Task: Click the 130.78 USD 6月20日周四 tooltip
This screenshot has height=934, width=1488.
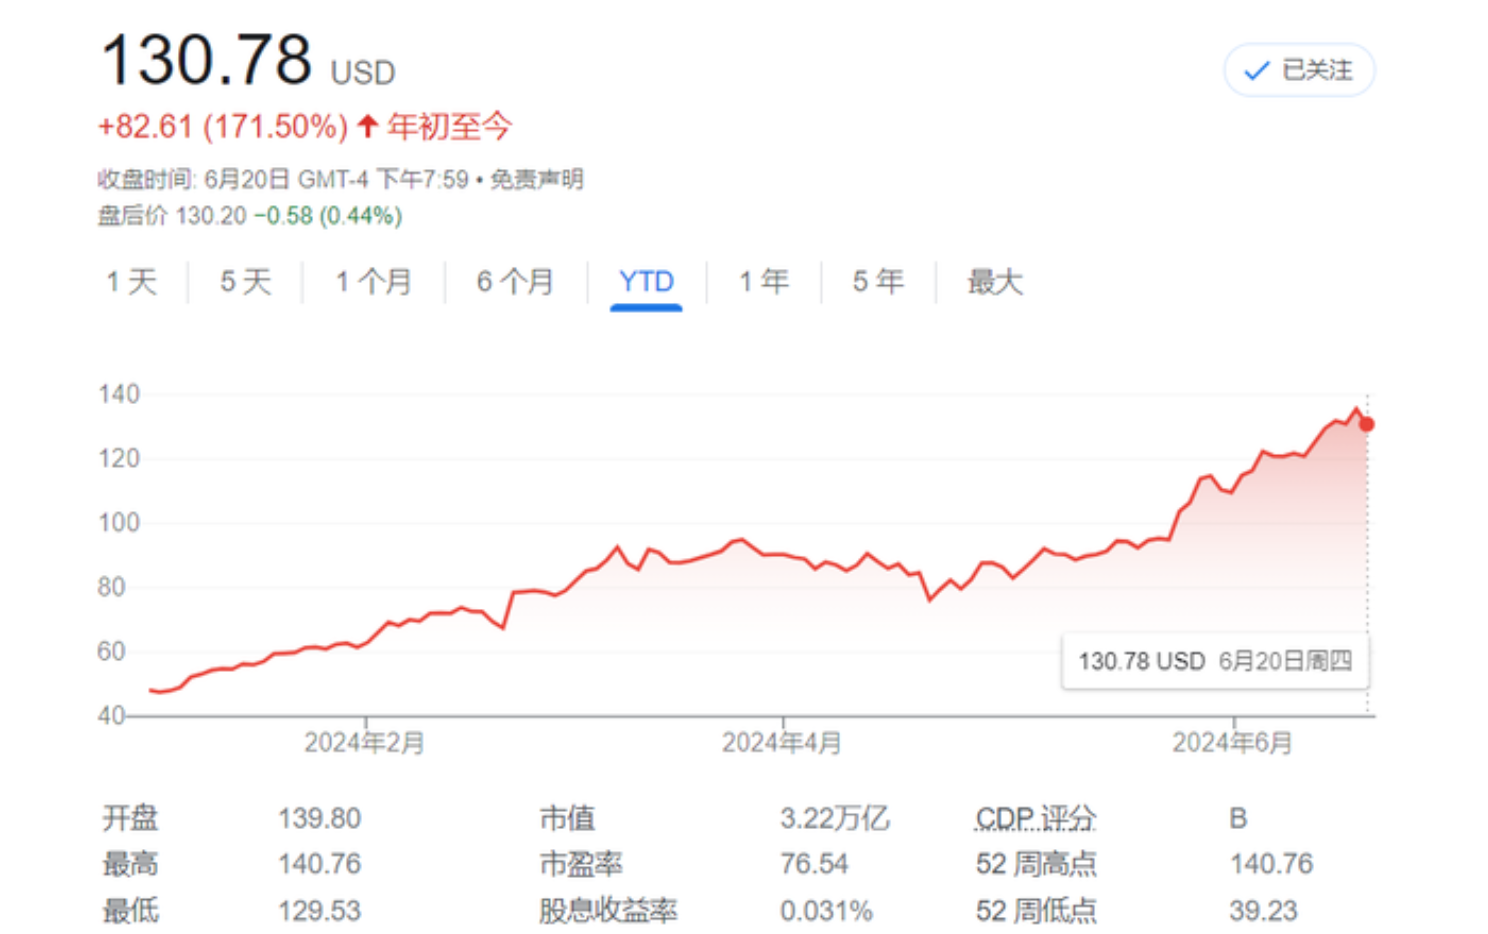Action: 1214,661
